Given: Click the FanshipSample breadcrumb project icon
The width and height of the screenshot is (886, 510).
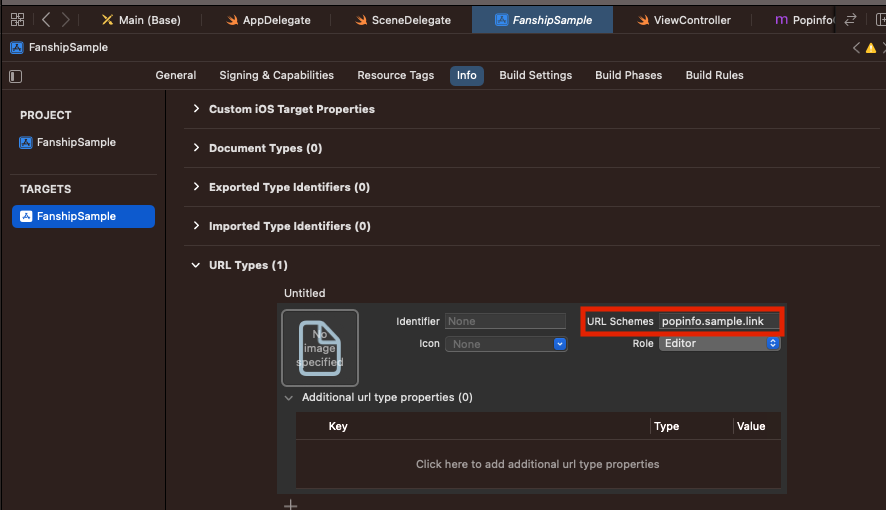Looking at the screenshot, I should point(17,47).
